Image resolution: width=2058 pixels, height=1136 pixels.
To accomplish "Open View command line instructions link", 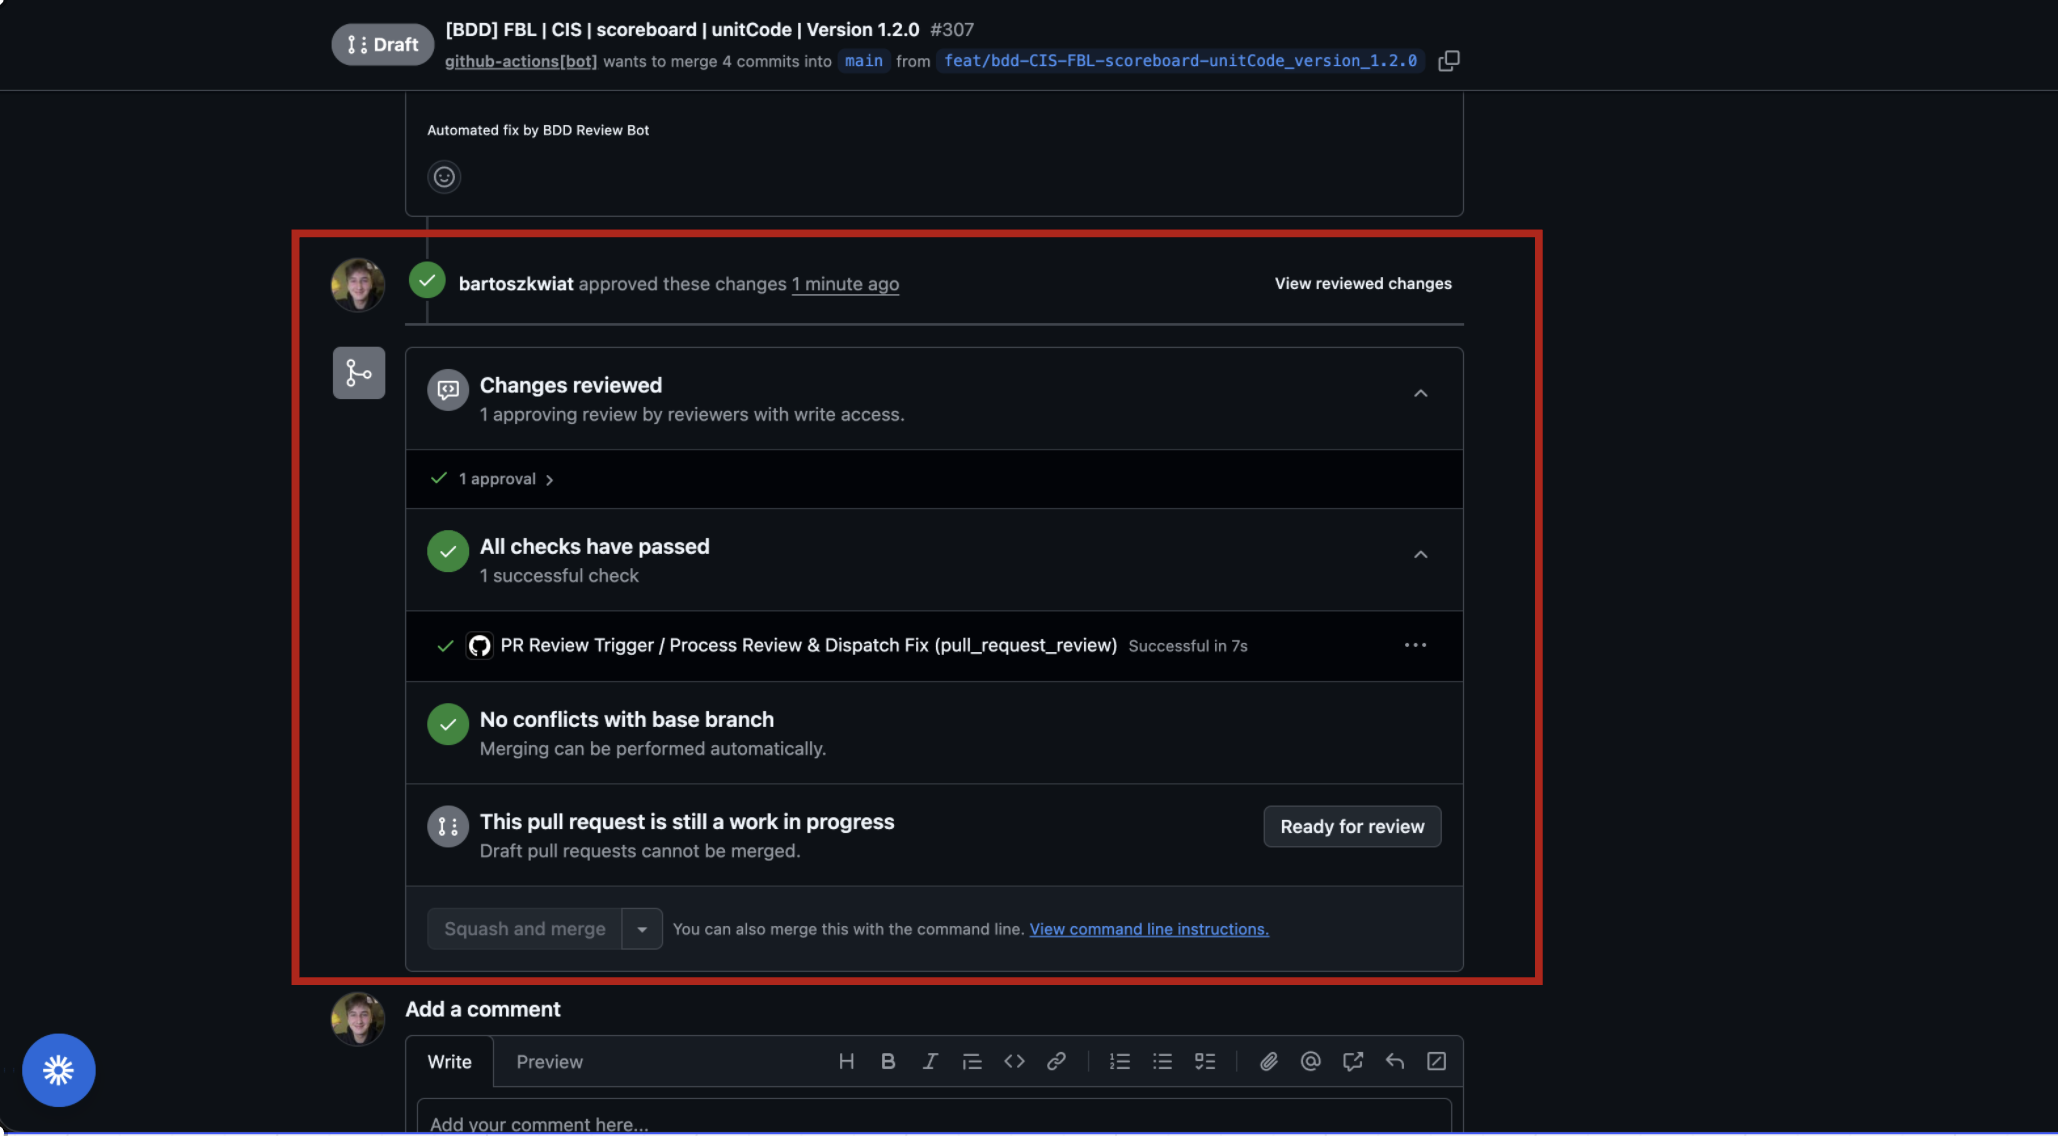I will pyautogui.click(x=1149, y=929).
